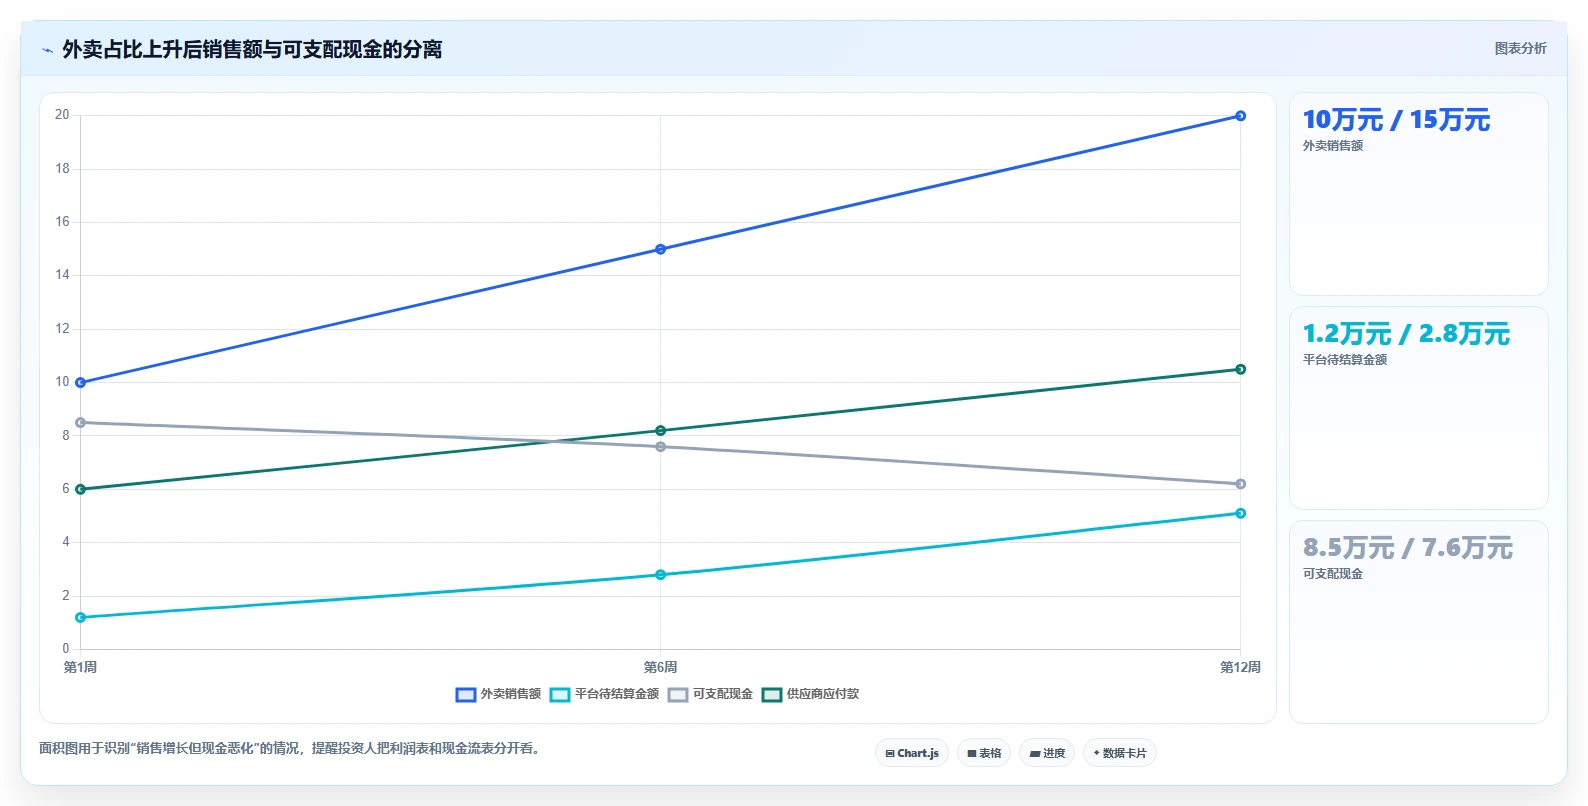1588x806 pixels.
Task: Click 可支配现金 data point at 第12周
Action: coord(1240,484)
